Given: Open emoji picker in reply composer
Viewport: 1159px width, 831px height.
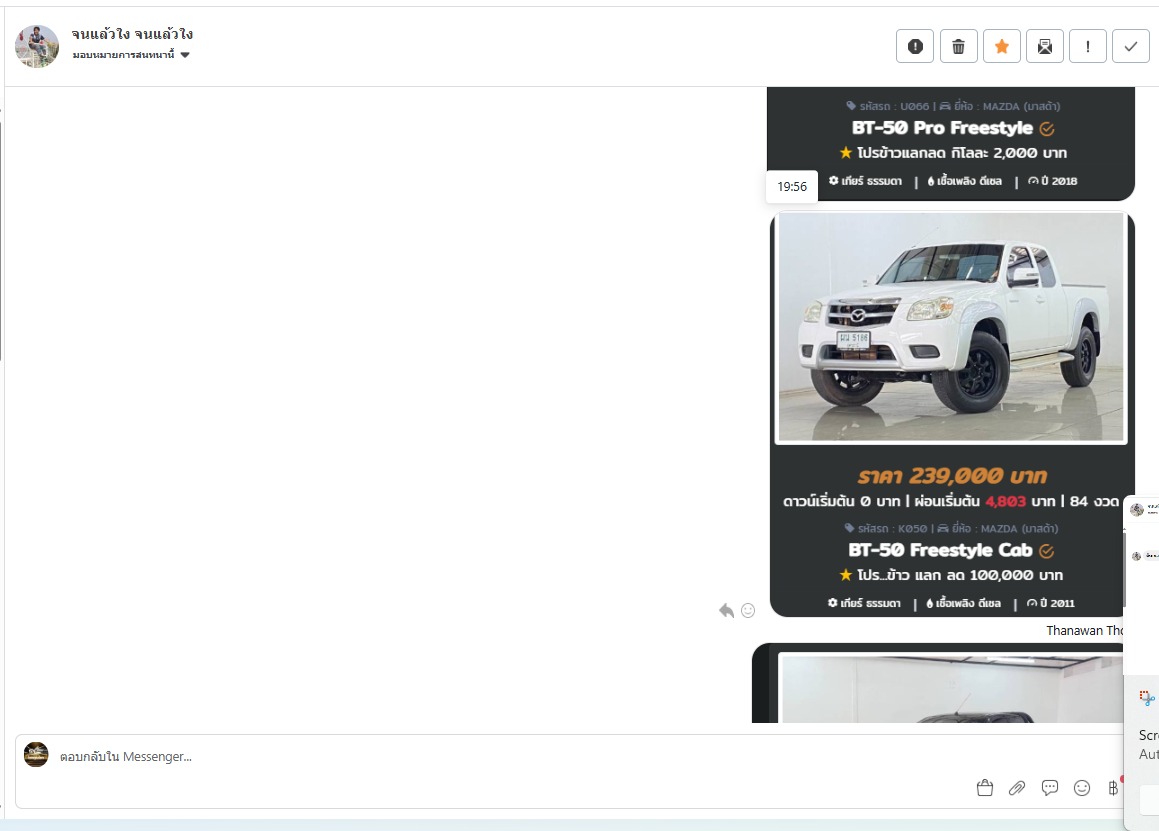Looking at the screenshot, I should [1082, 788].
